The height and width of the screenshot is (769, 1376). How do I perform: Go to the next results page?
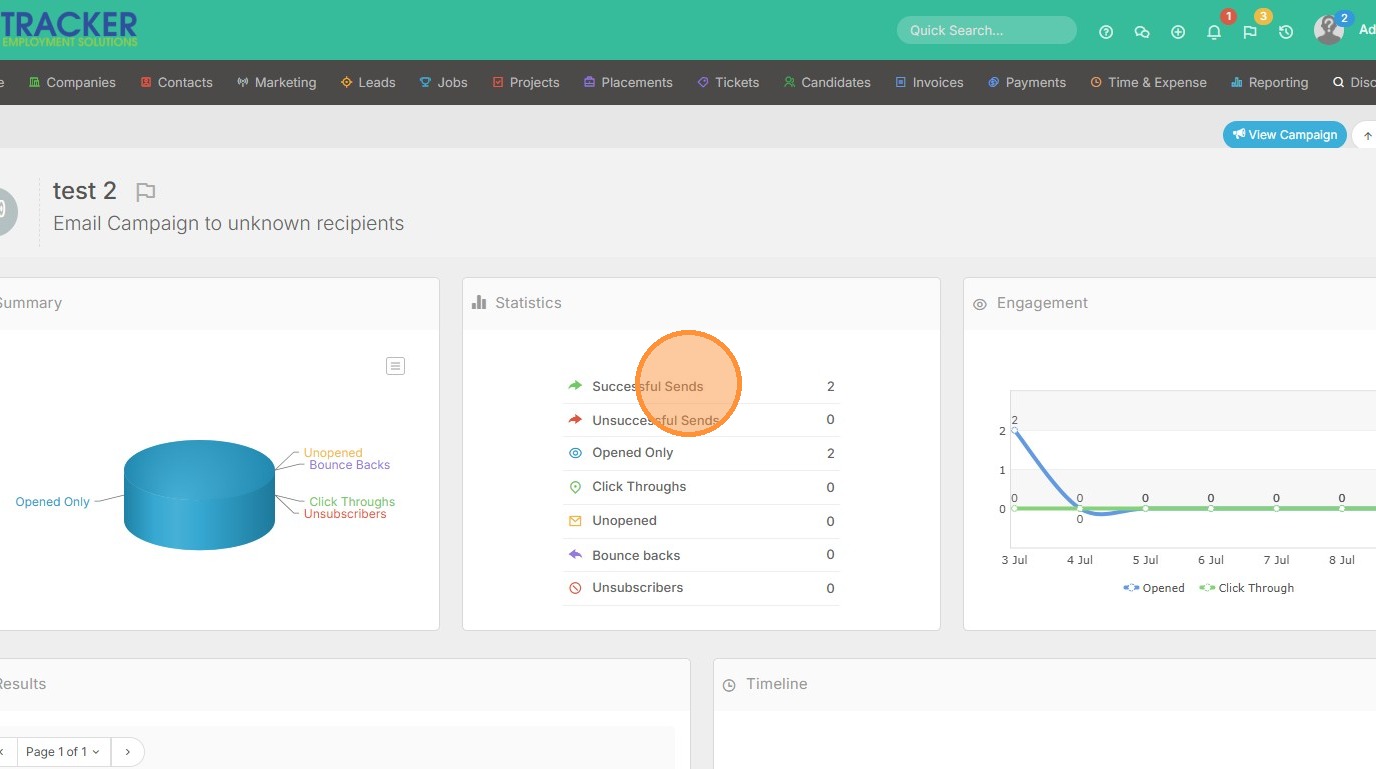tap(127, 752)
